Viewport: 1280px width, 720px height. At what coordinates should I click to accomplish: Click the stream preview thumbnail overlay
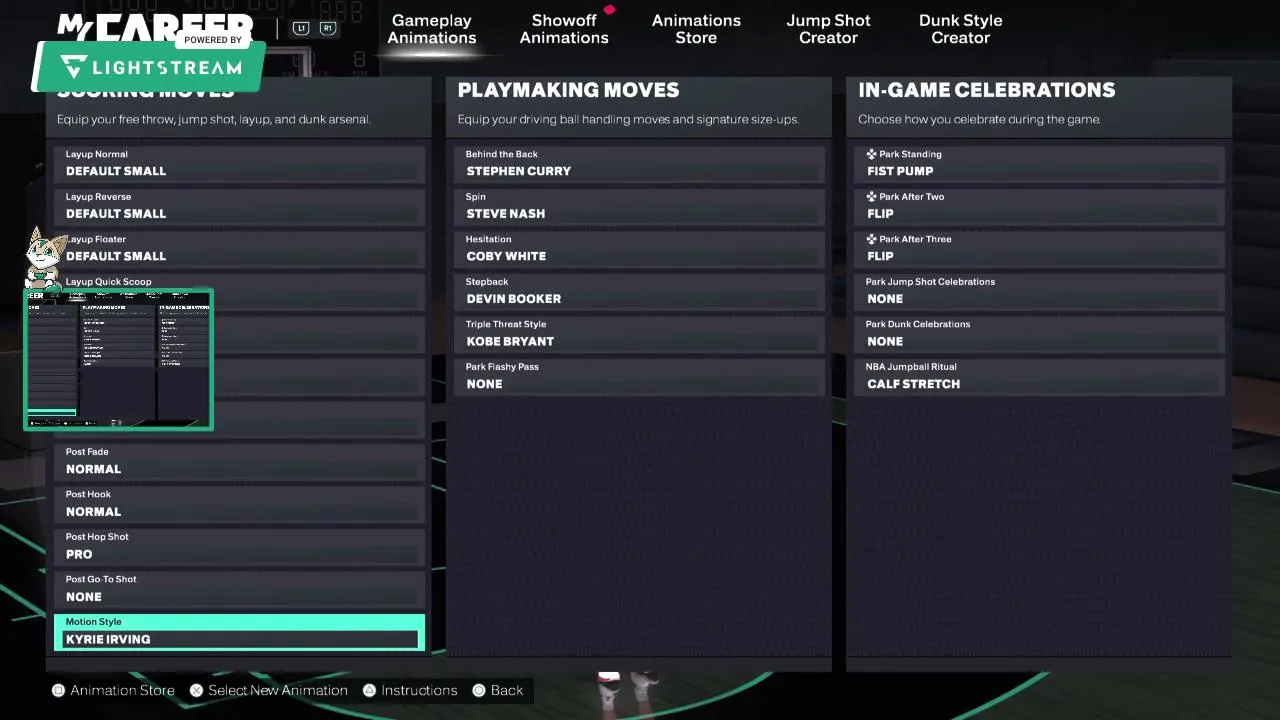click(x=118, y=360)
